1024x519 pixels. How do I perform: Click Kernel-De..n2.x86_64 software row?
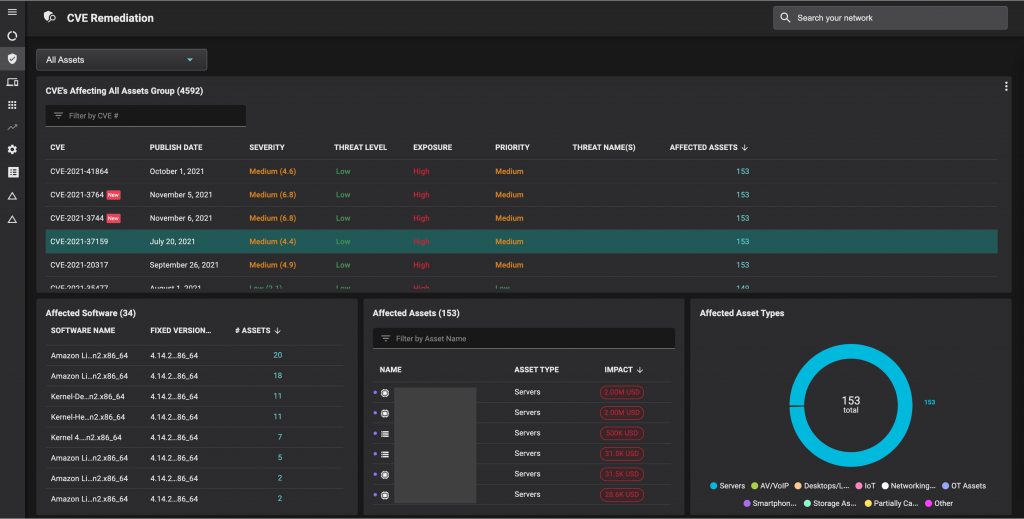click(195, 396)
